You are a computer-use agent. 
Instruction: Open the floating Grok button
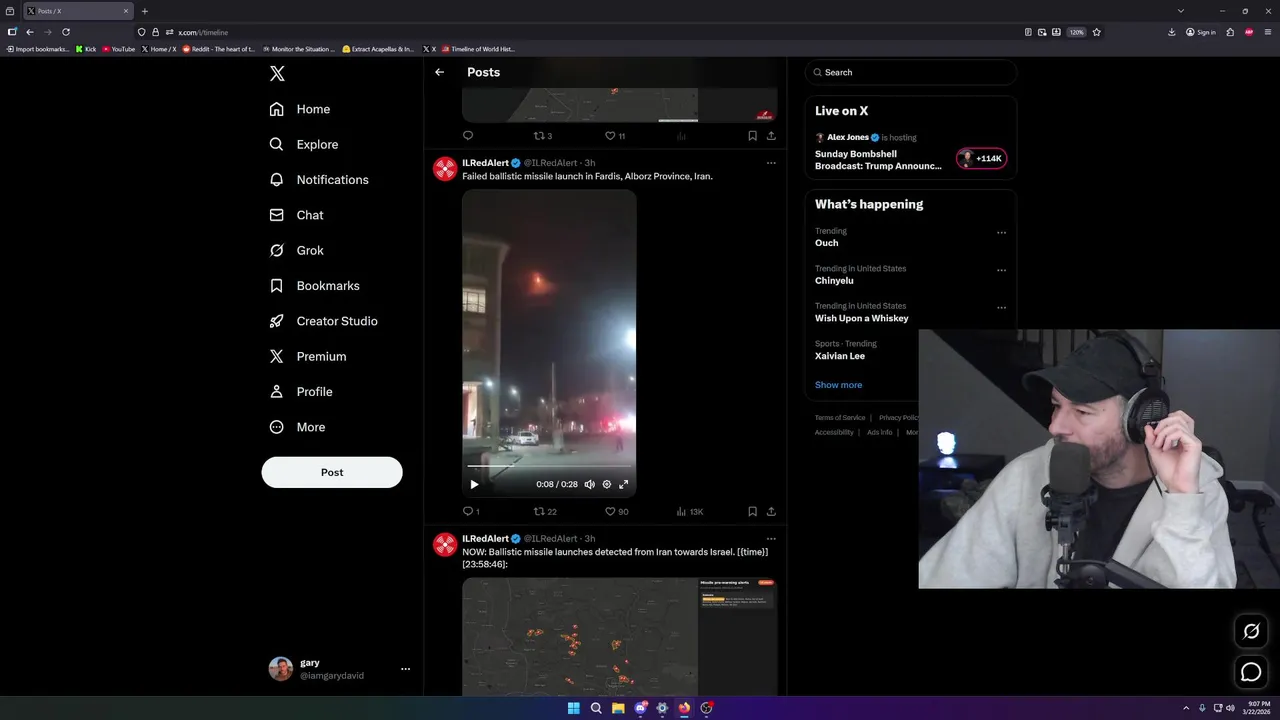coord(1251,631)
